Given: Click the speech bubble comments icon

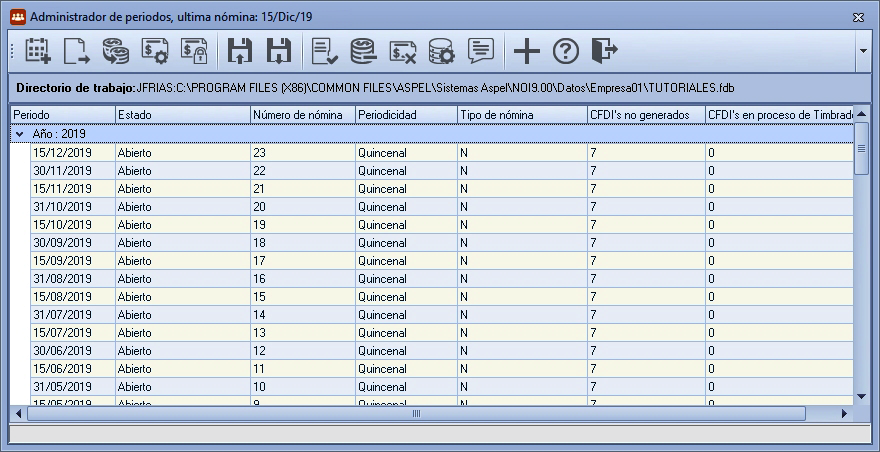Looking at the screenshot, I should tap(481, 51).
